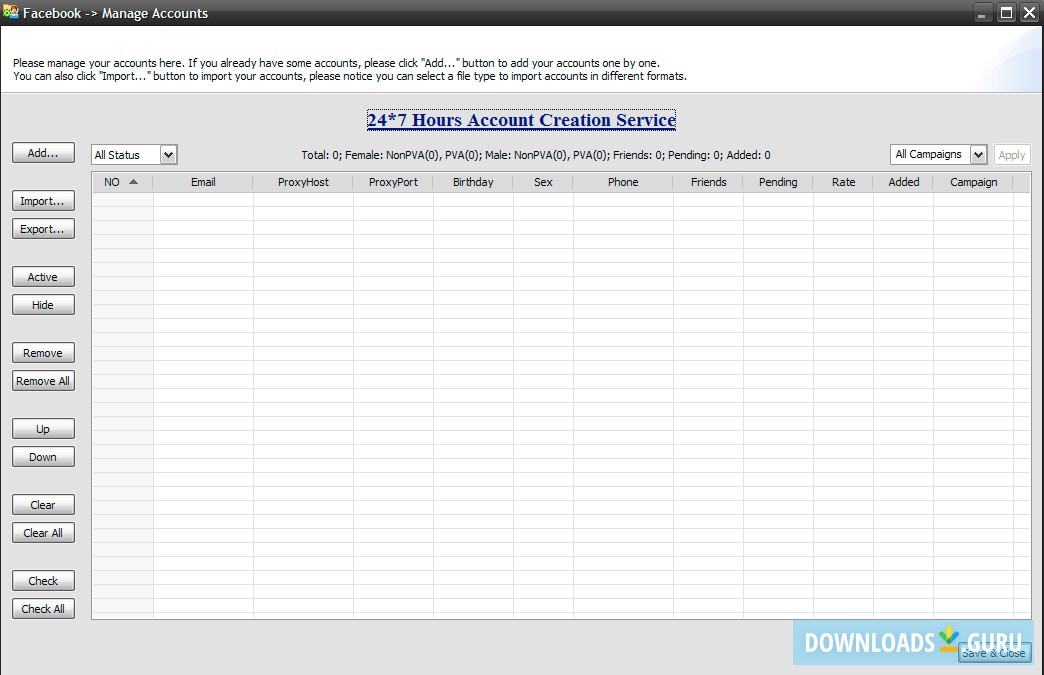Click the Clear All button
This screenshot has width=1044, height=675.
[x=43, y=533]
